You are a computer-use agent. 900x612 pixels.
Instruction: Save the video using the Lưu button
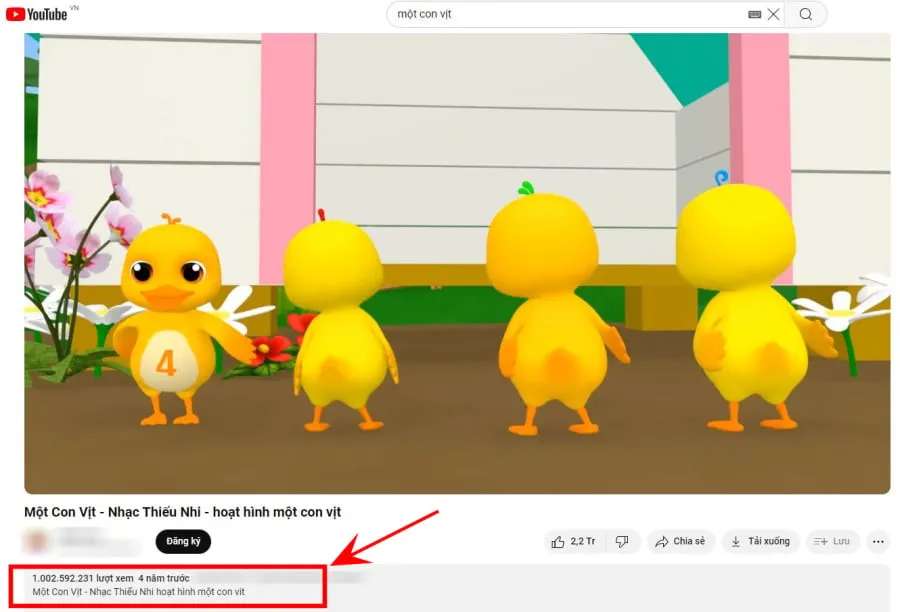(x=832, y=541)
